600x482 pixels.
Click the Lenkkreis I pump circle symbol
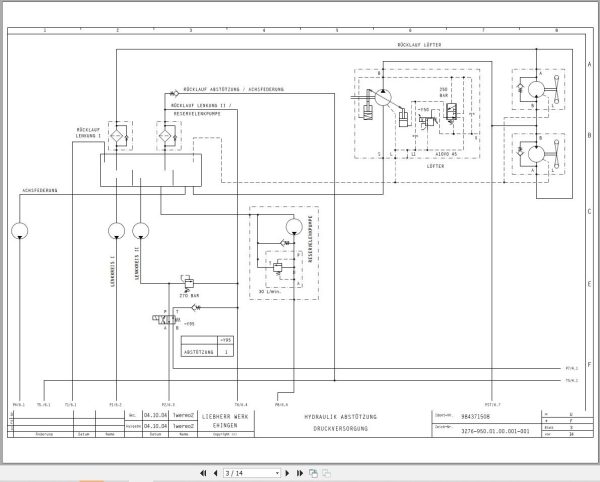[116, 231]
